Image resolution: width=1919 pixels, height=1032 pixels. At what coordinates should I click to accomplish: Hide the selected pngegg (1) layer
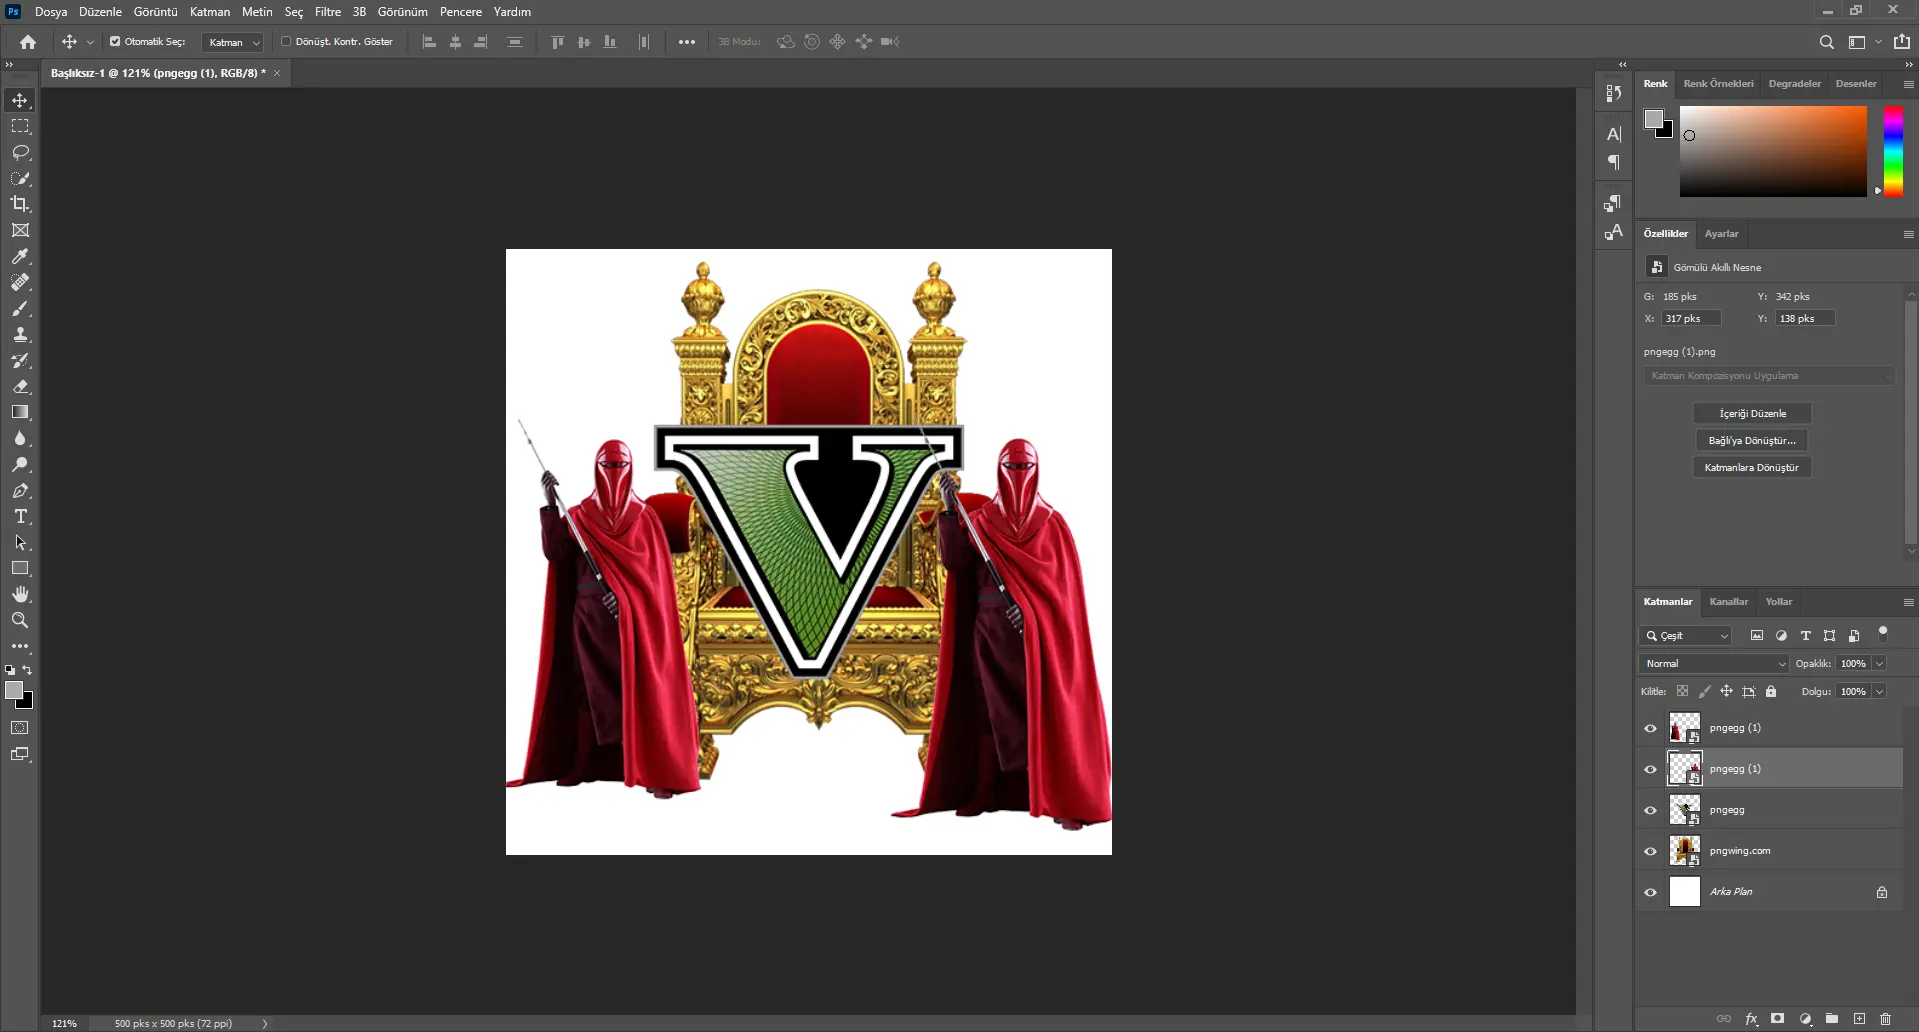click(1650, 769)
